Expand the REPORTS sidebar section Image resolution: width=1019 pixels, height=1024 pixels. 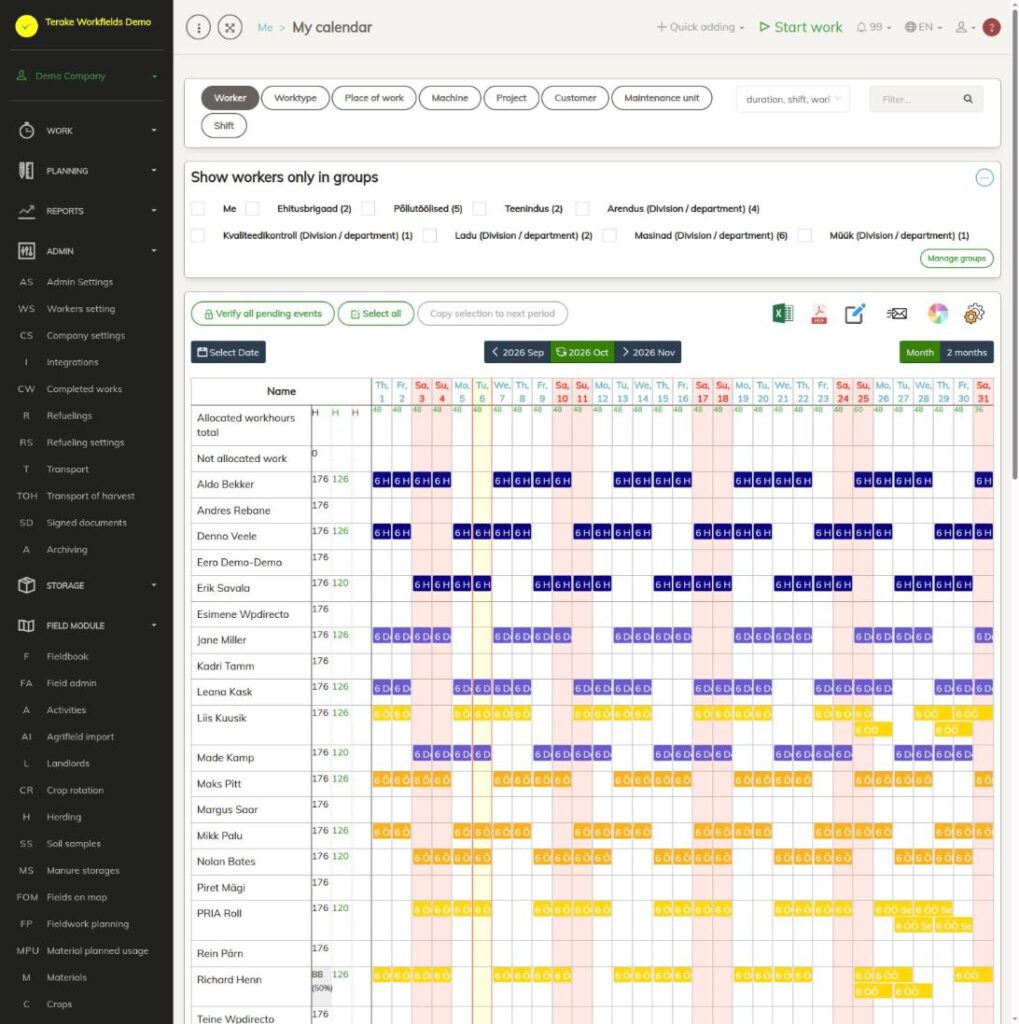click(87, 211)
